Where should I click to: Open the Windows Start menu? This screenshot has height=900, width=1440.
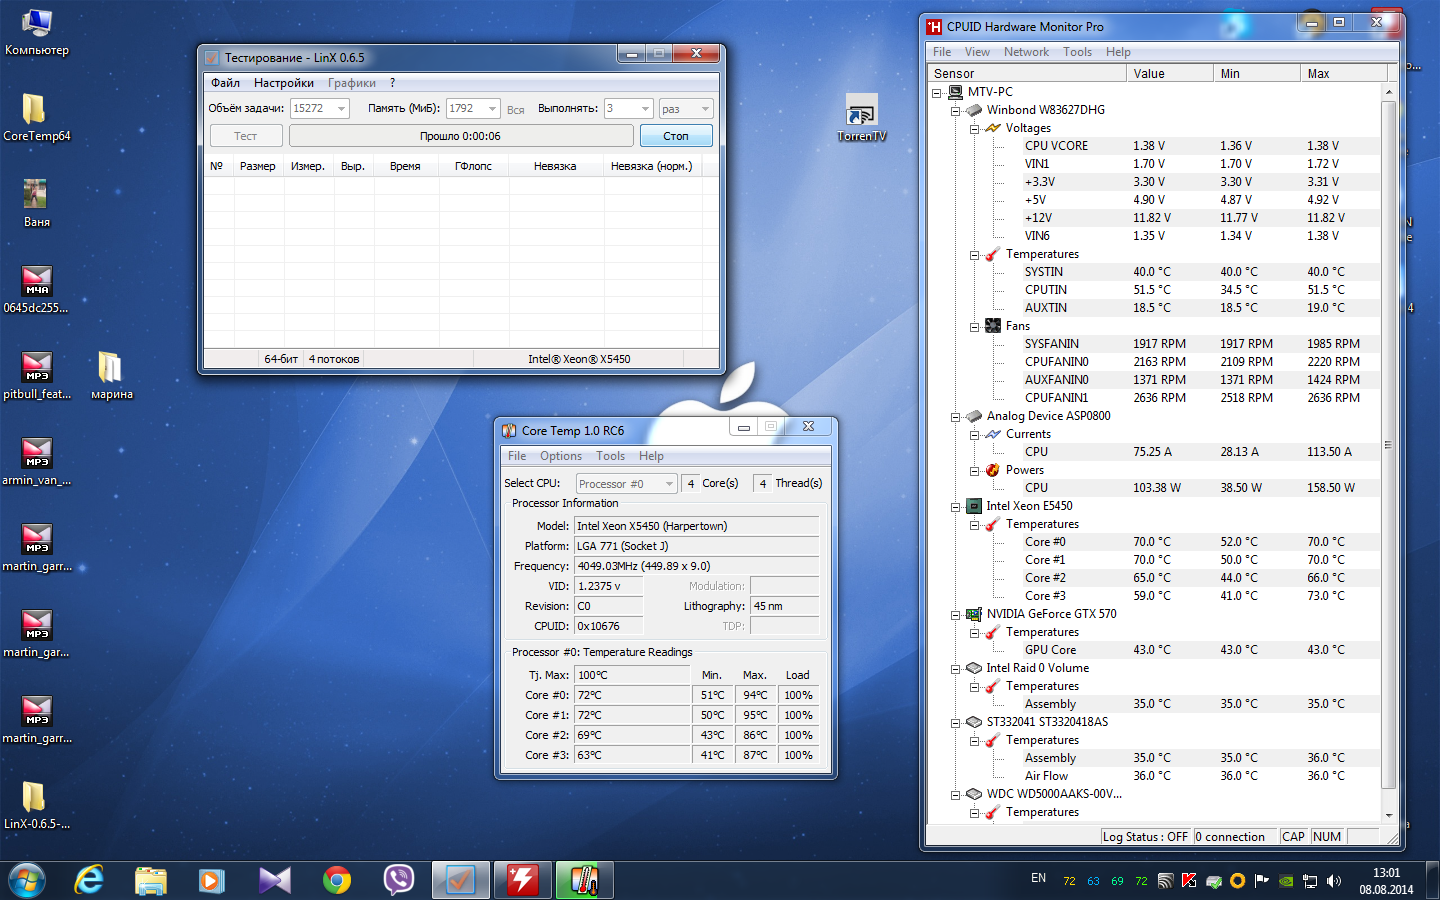click(x=27, y=880)
